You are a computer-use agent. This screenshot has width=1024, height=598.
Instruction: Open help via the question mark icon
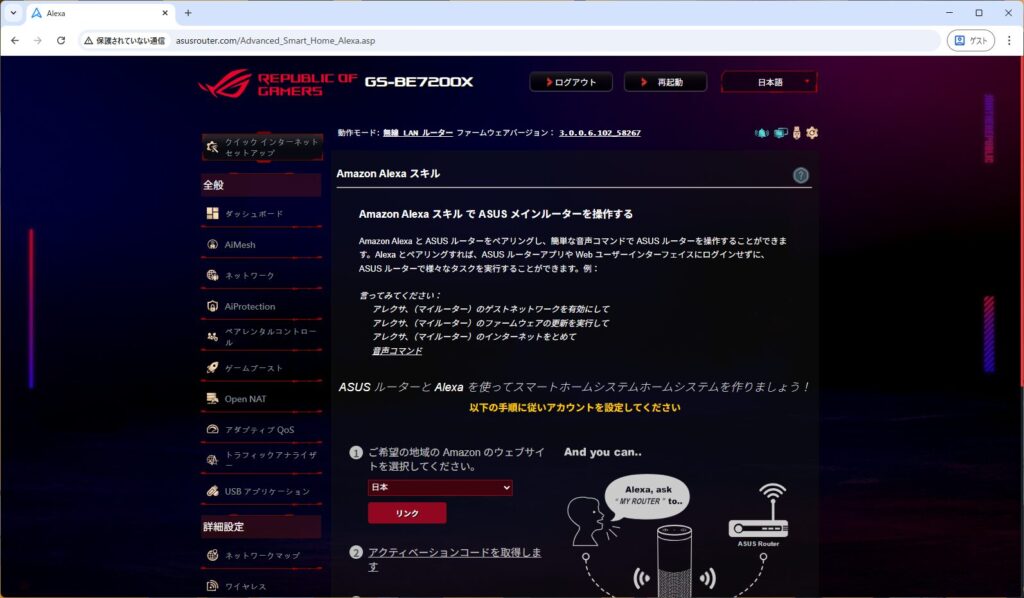801,175
